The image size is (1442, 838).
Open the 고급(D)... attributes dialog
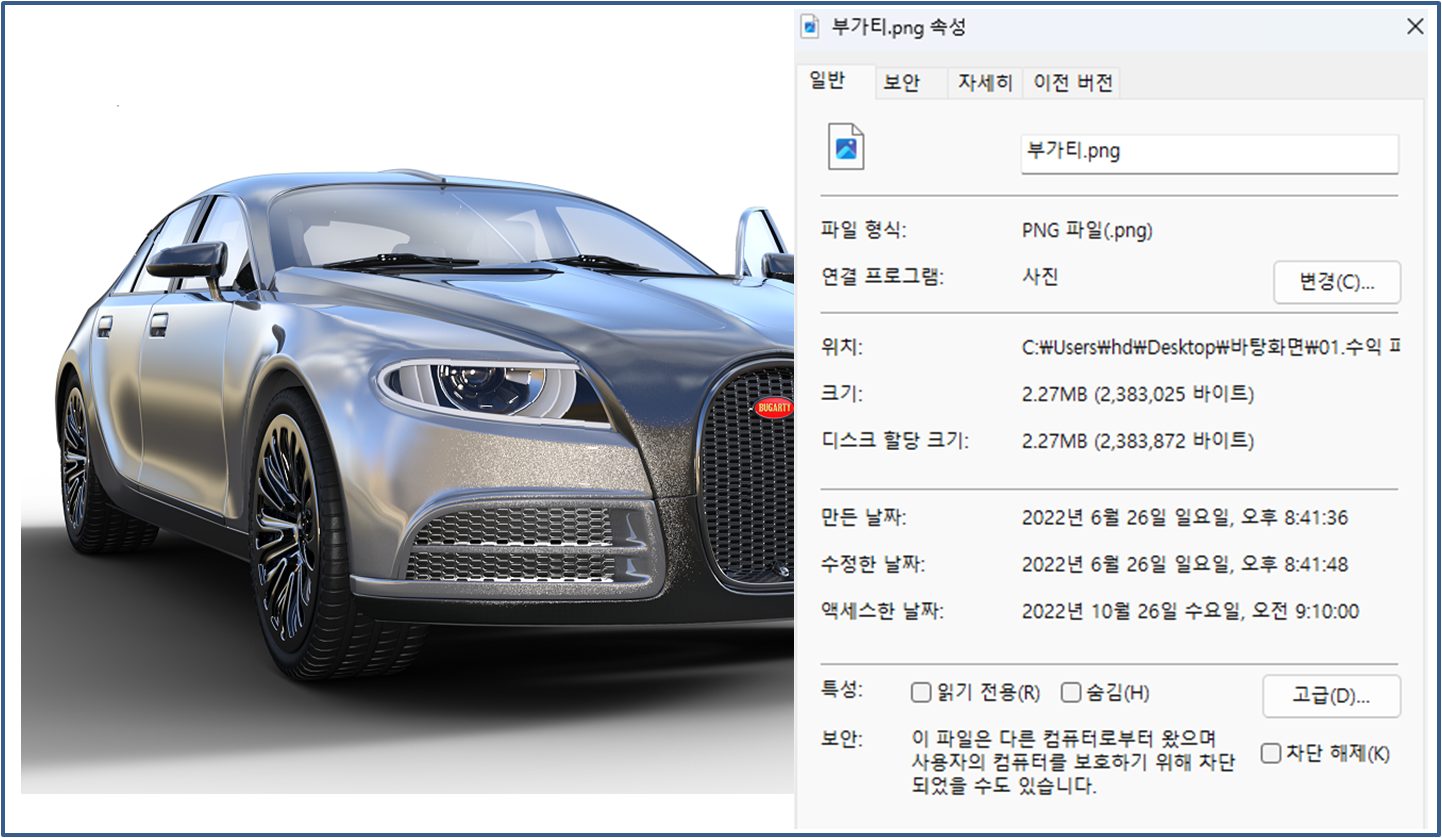[x=1331, y=696]
